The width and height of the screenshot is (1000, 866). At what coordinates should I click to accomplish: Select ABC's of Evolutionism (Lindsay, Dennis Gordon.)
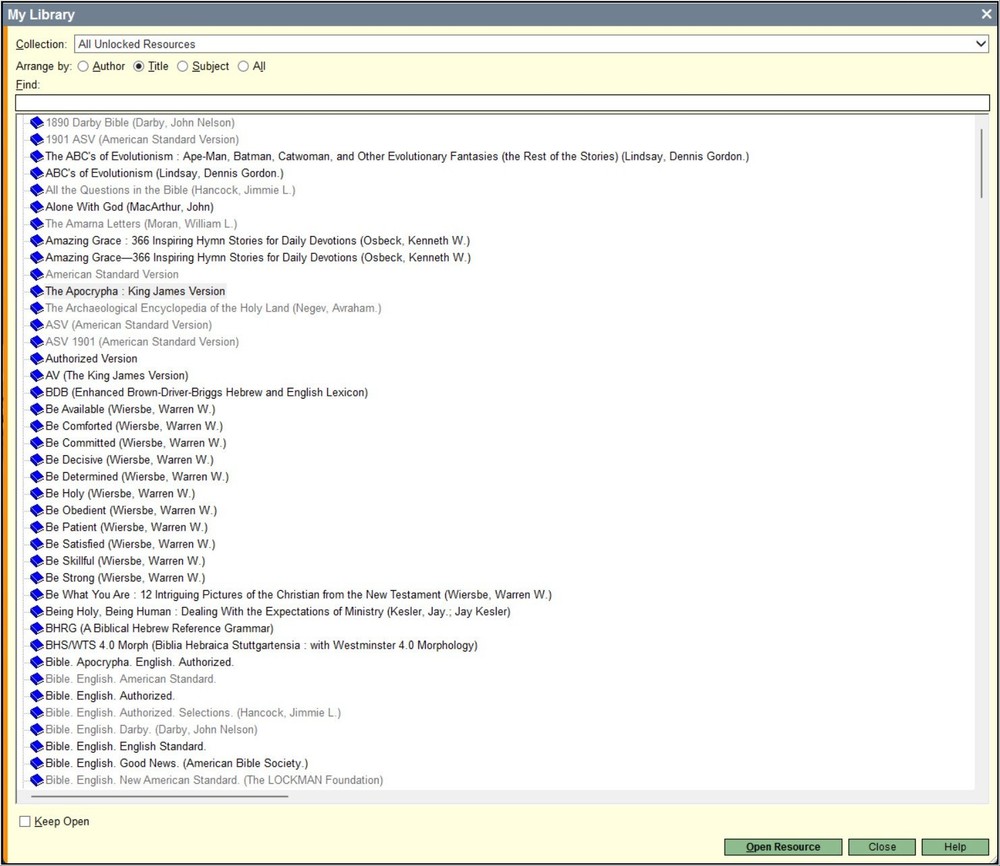[165, 173]
